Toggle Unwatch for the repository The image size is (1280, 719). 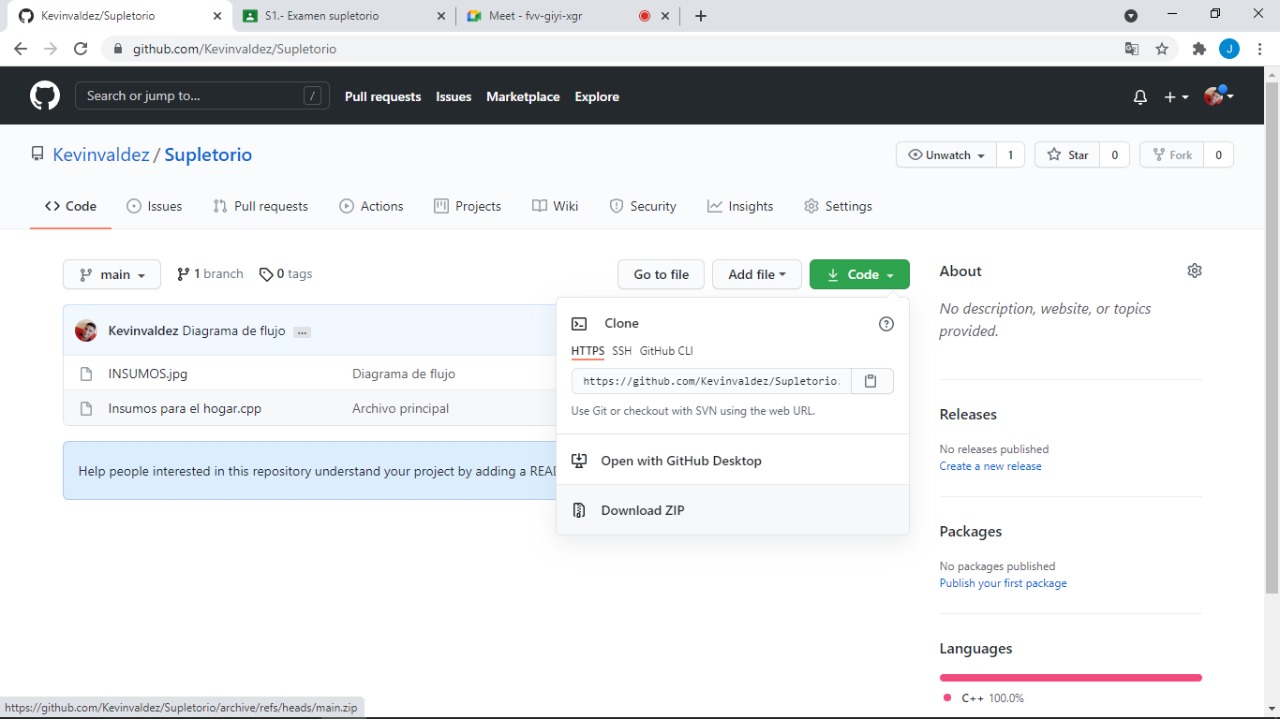tap(946, 155)
